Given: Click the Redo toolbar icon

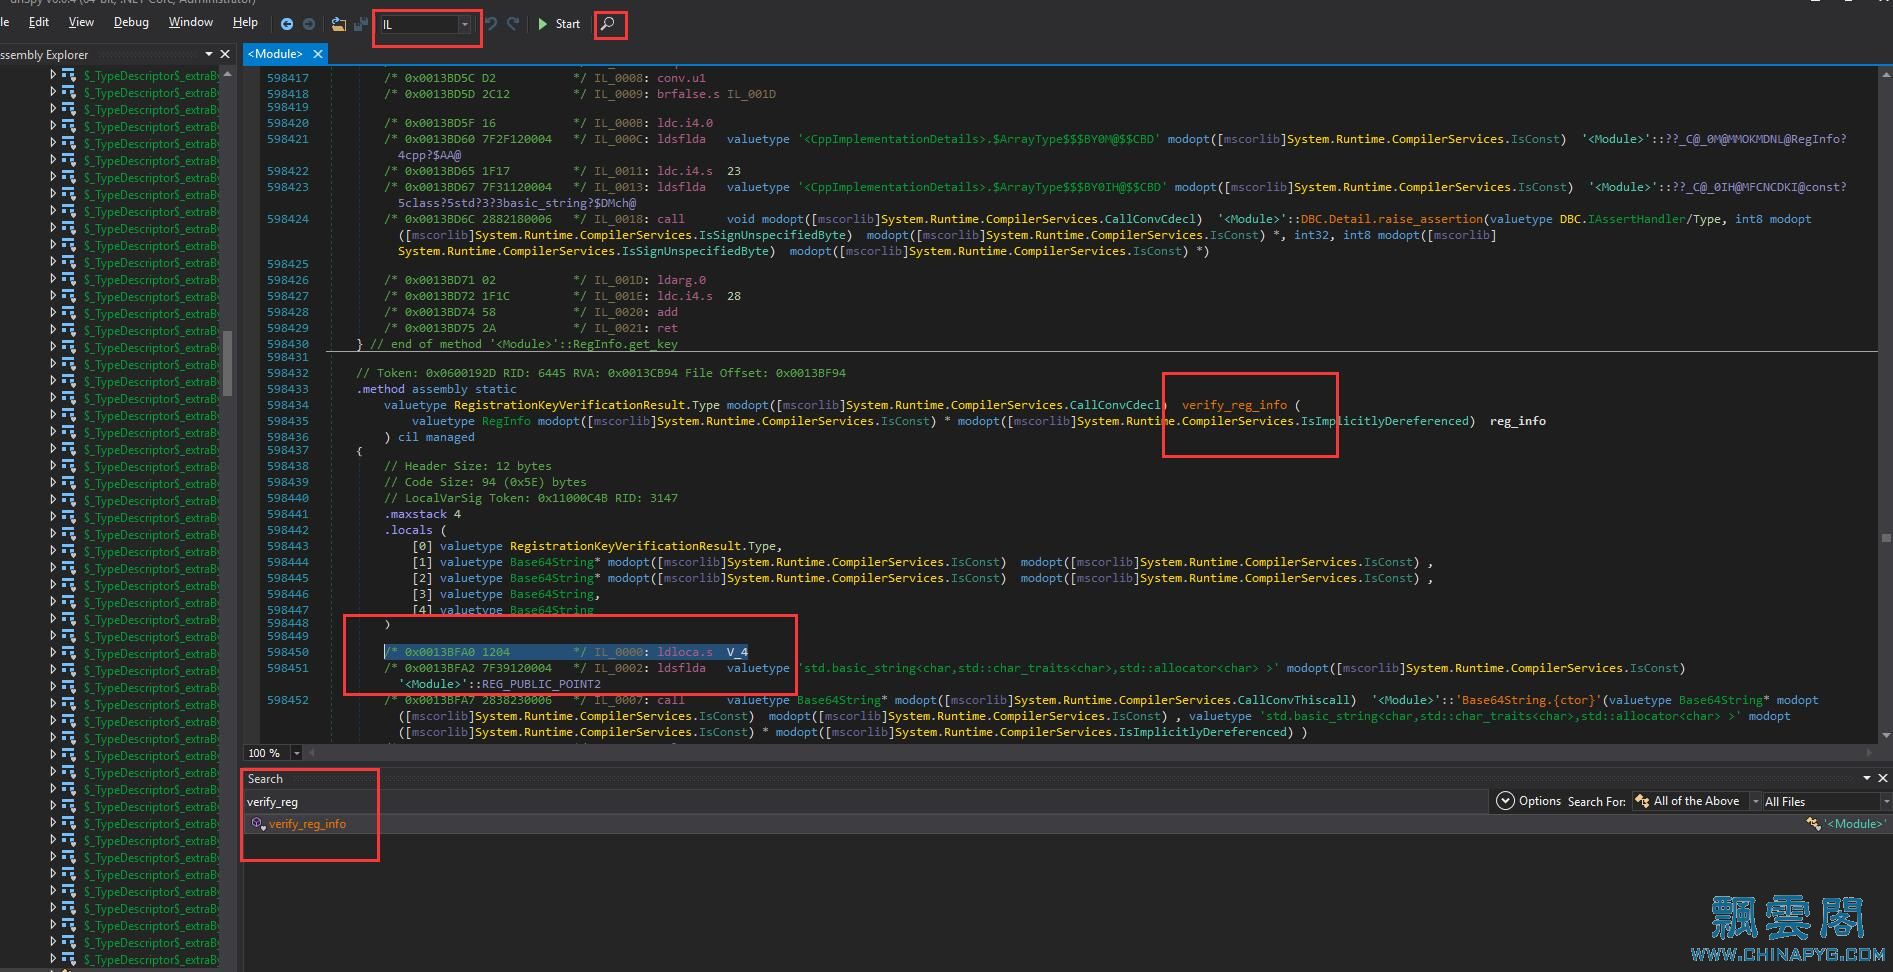Looking at the screenshot, I should click(513, 24).
